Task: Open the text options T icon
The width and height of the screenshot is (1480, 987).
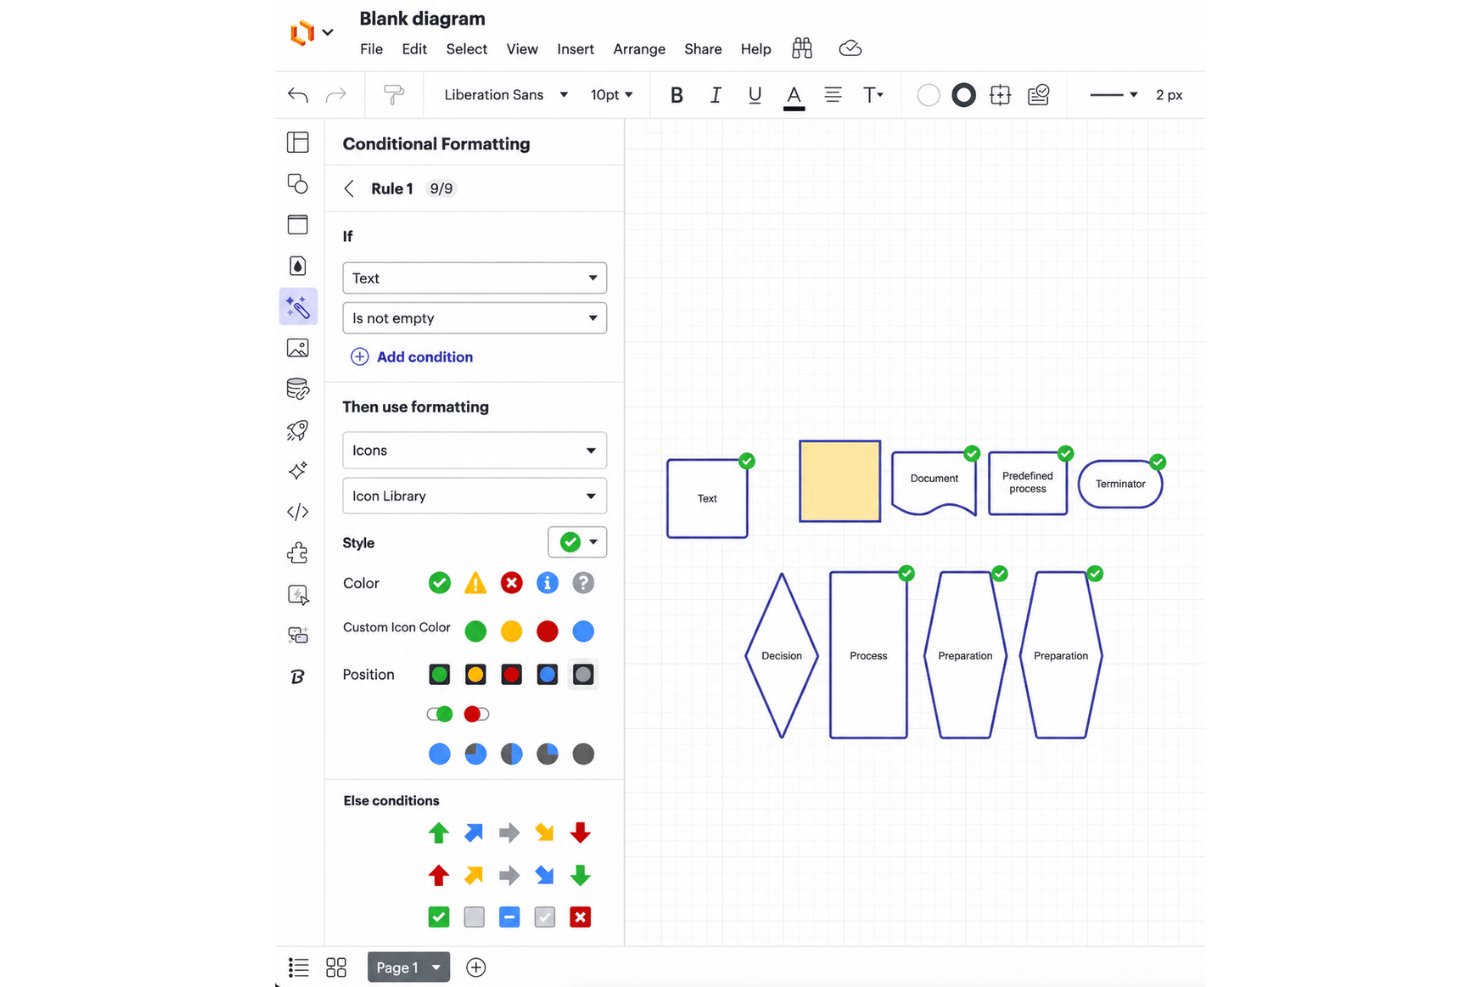Action: point(873,95)
